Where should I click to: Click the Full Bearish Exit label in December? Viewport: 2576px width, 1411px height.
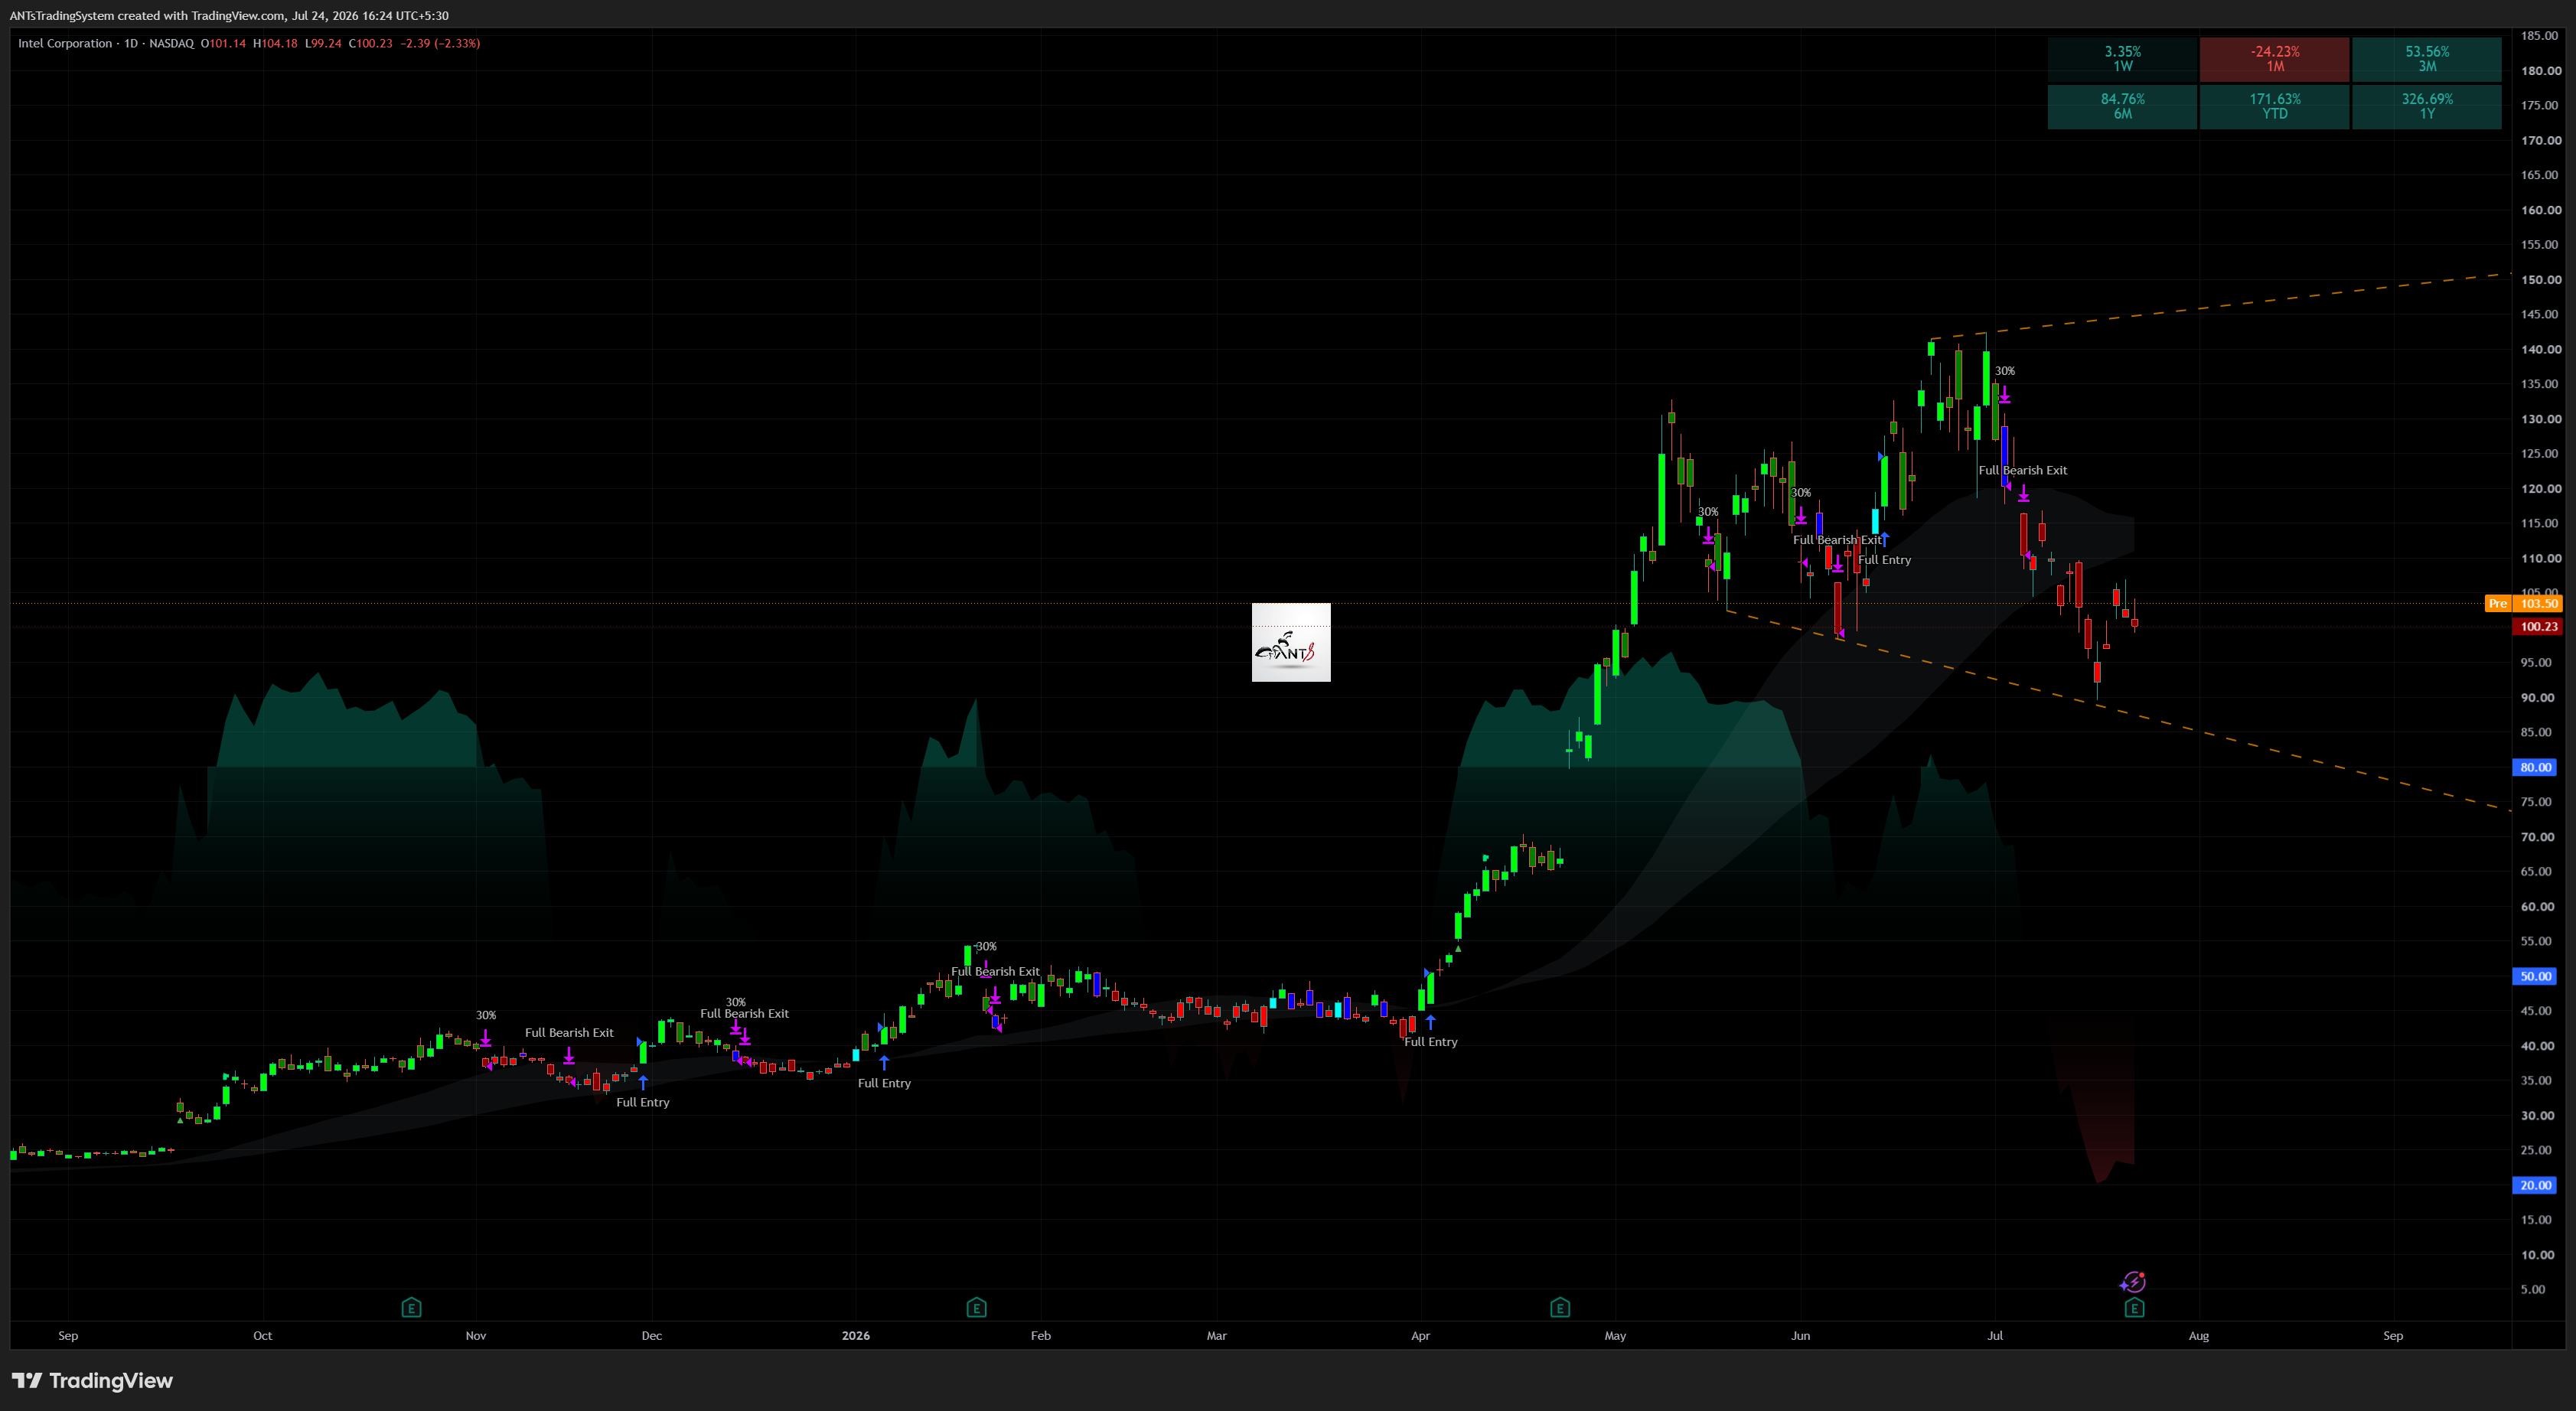pos(744,1013)
